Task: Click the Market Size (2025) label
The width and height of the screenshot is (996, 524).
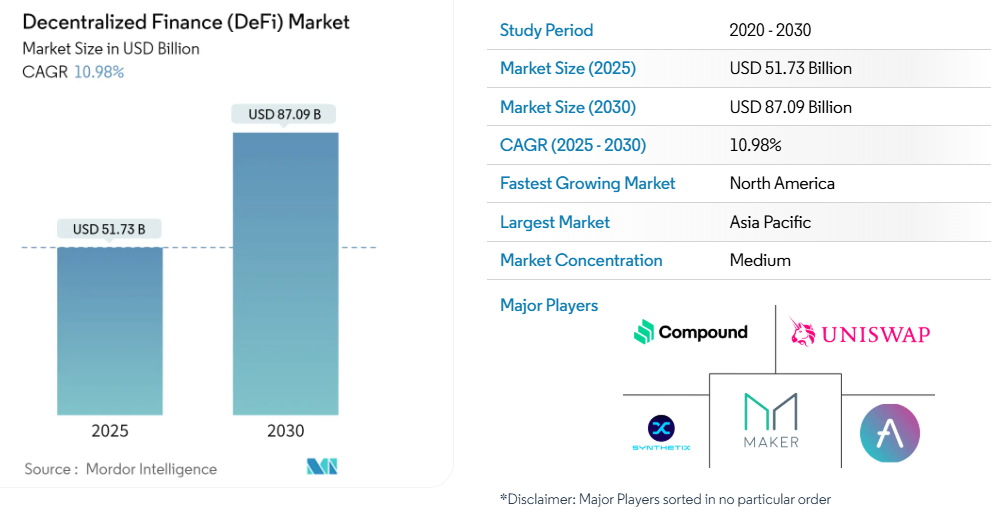Action: (568, 69)
